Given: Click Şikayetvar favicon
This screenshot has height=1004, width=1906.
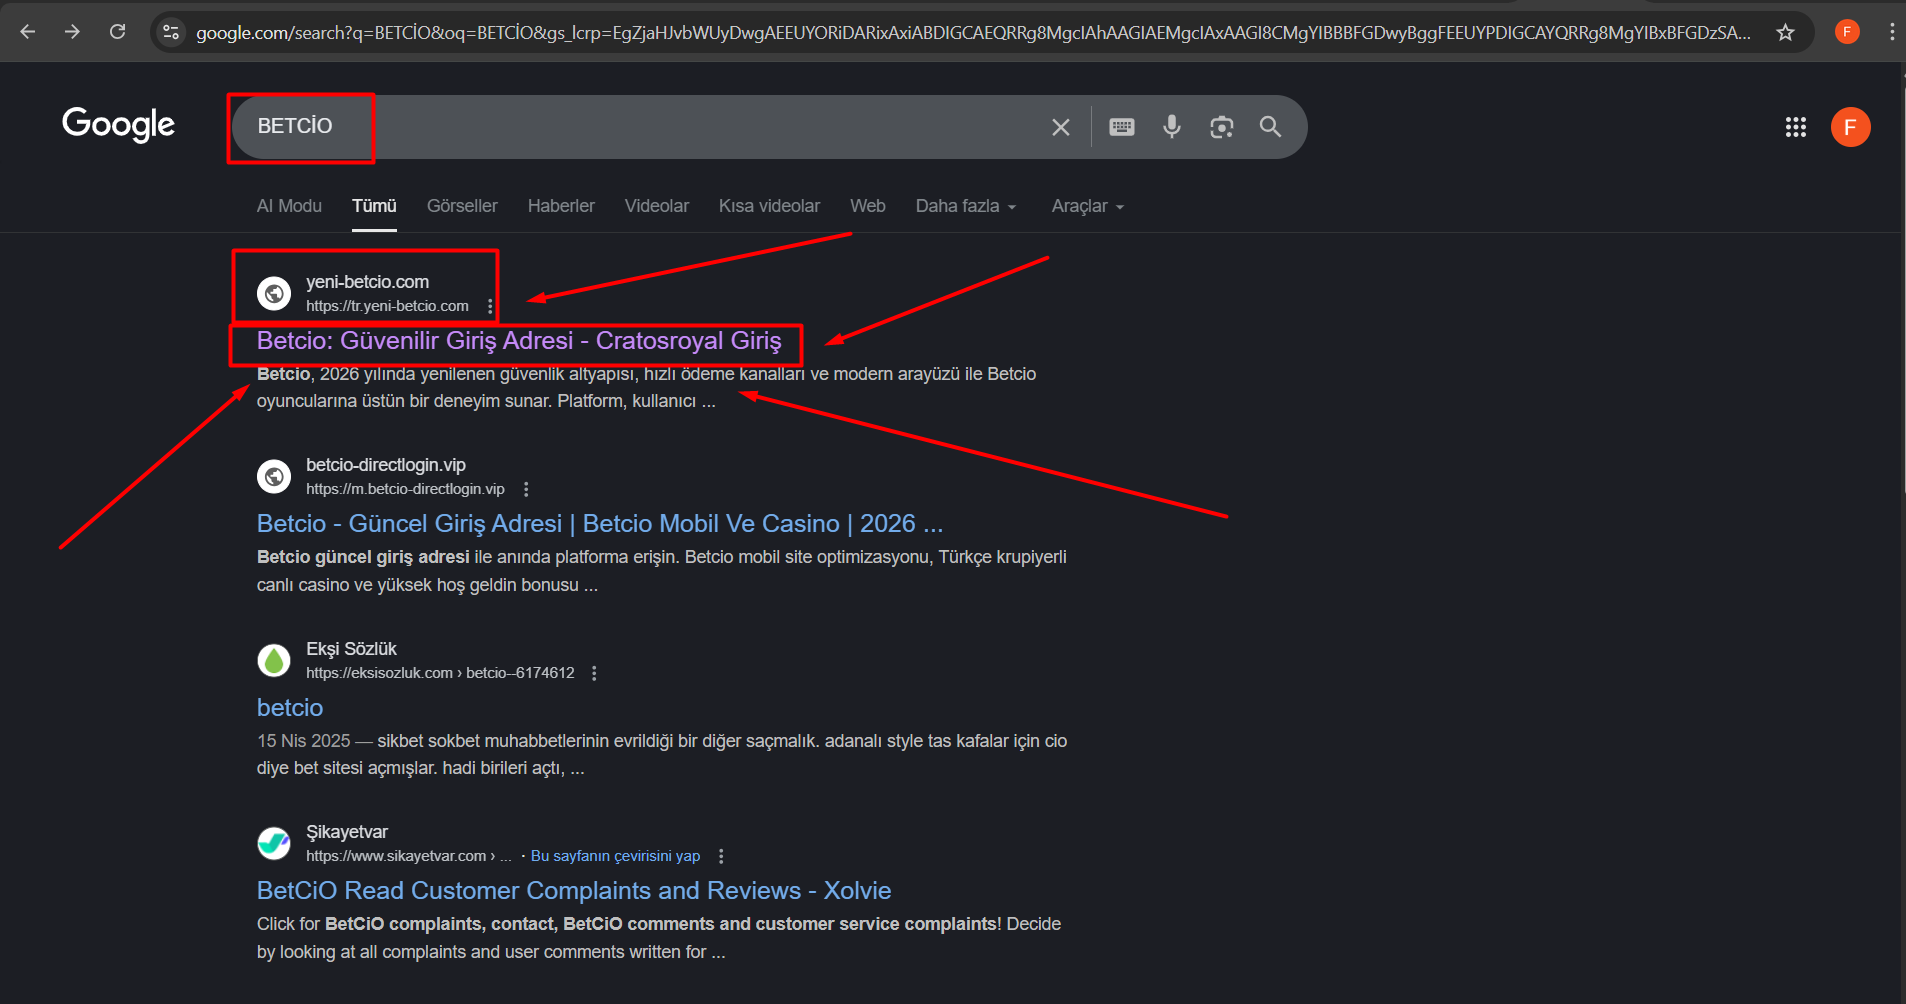Looking at the screenshot, I should (x=274, y=843).
